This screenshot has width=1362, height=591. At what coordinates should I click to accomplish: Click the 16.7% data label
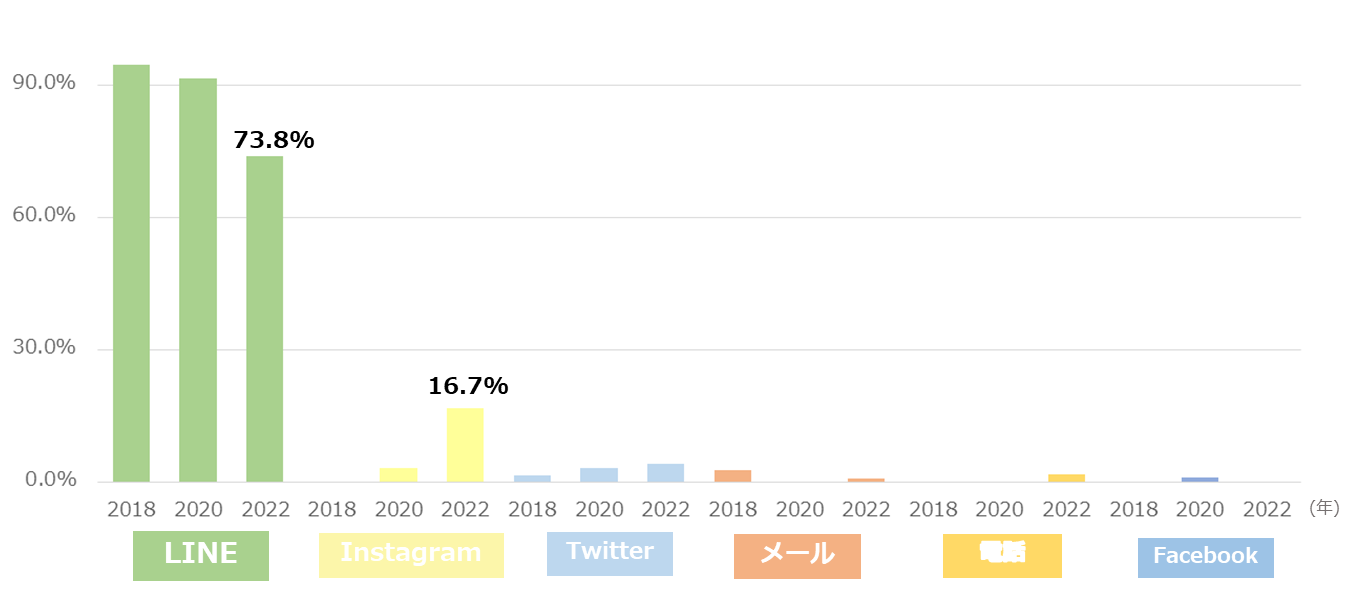point(468,386)
